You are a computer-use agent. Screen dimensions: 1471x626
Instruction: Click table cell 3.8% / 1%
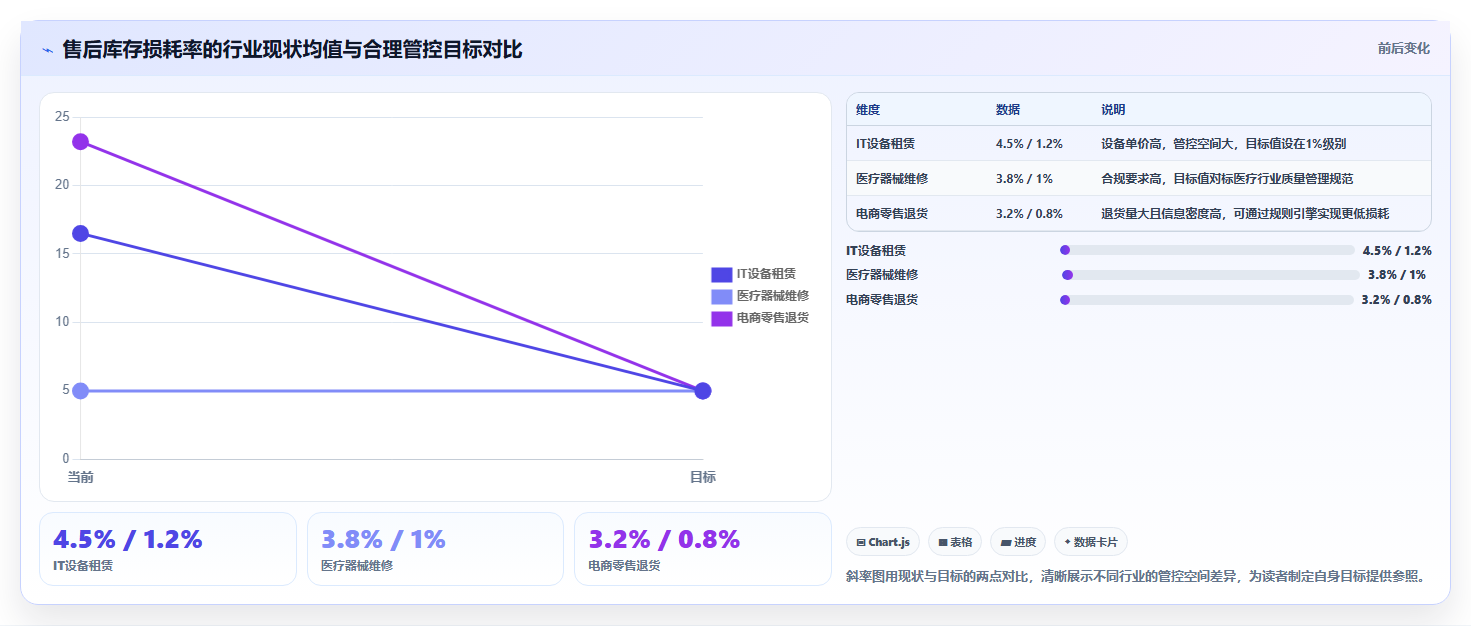1024,178
